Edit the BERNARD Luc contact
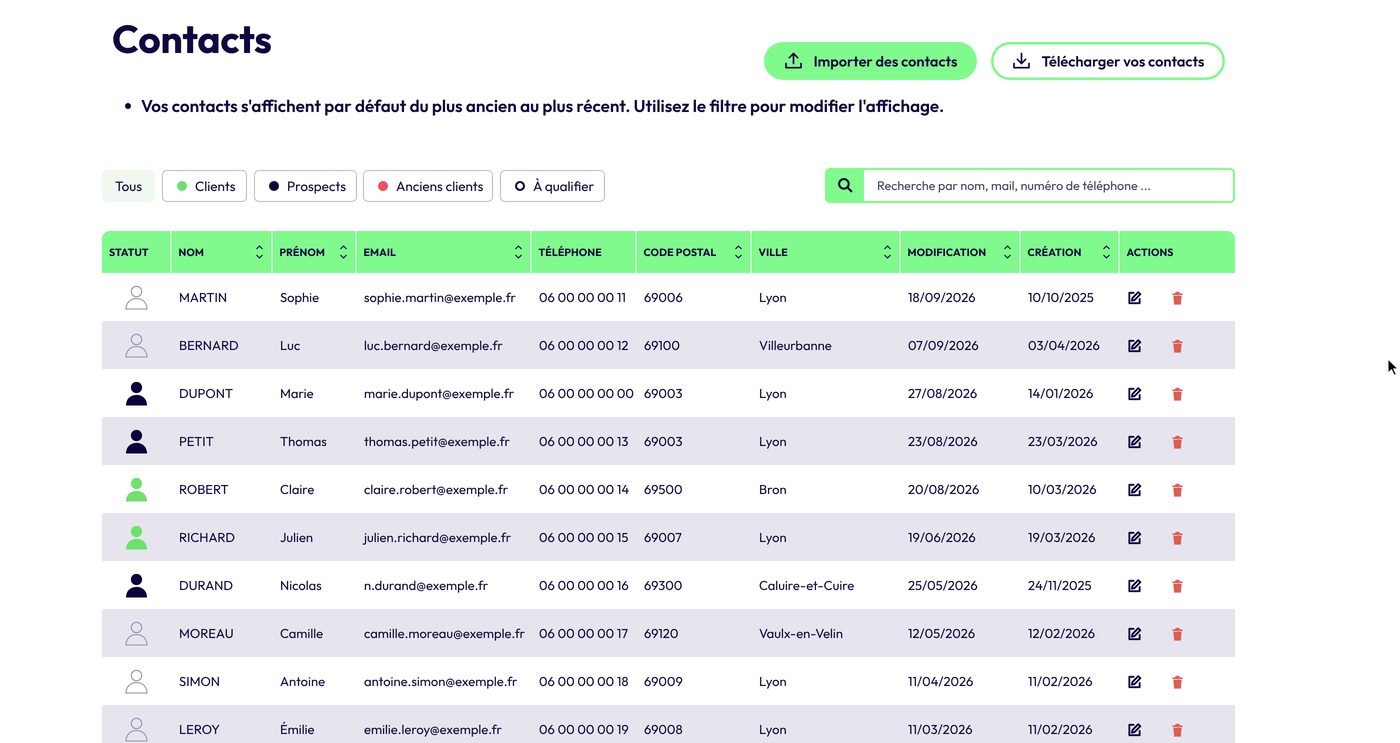 [1134, 346]
